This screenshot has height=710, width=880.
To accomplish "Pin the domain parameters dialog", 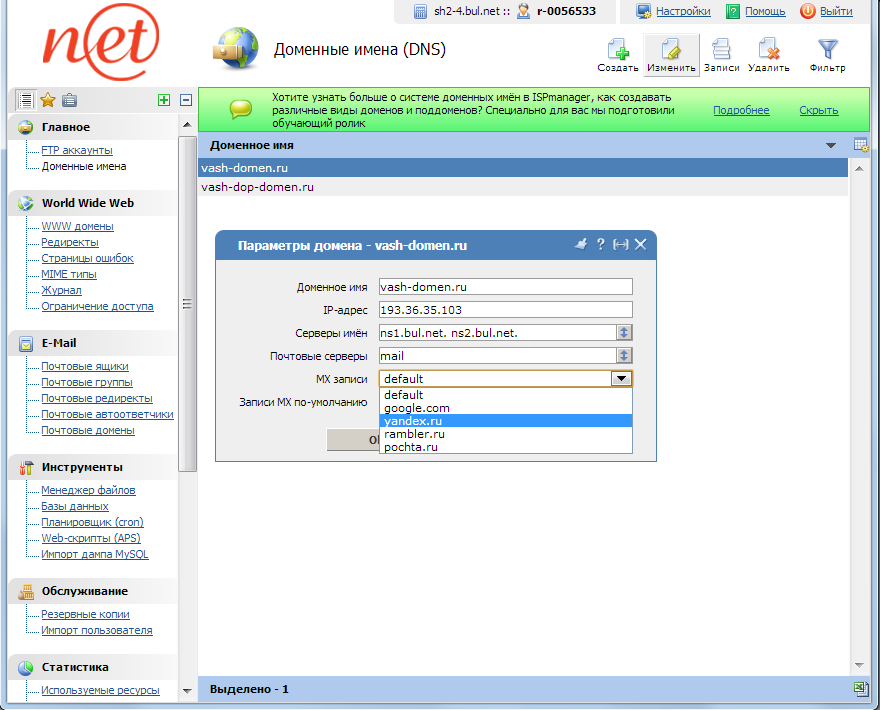I will [580, 244].
